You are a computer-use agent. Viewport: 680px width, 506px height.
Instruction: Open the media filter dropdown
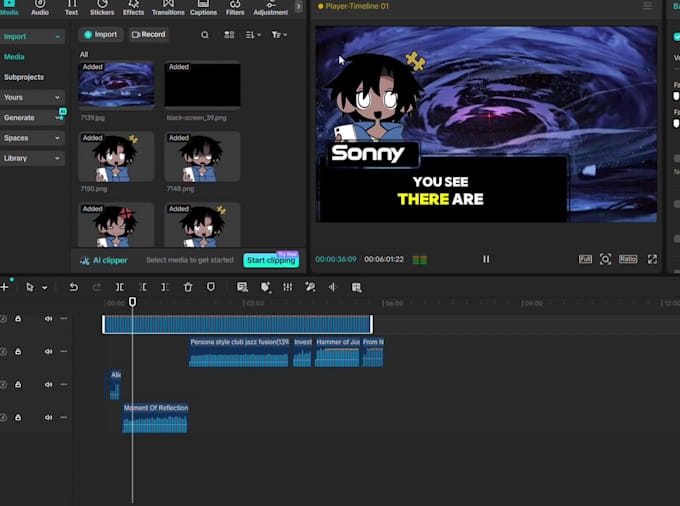[279, 35]
